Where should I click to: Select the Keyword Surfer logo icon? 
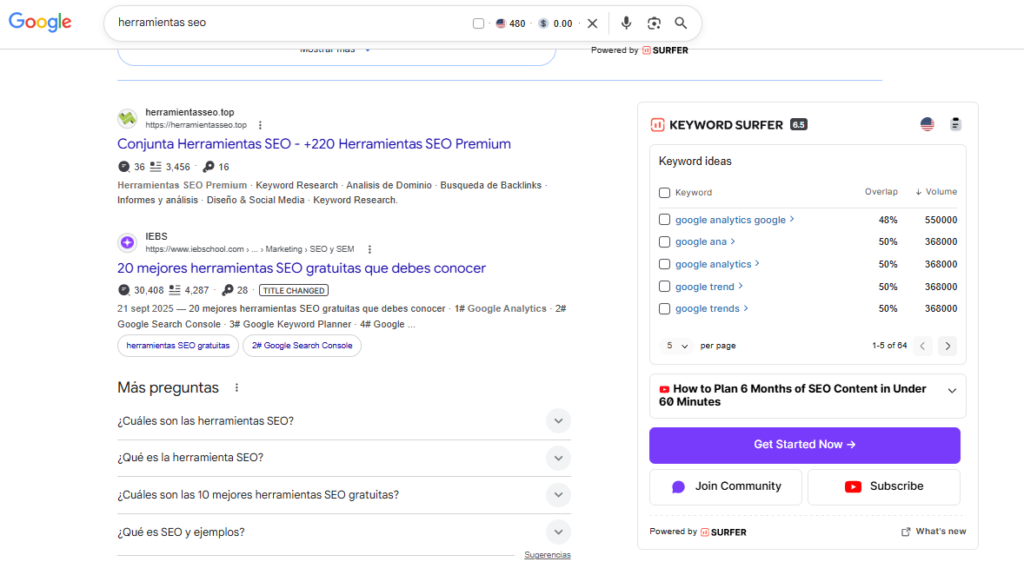tap(659, 124)
